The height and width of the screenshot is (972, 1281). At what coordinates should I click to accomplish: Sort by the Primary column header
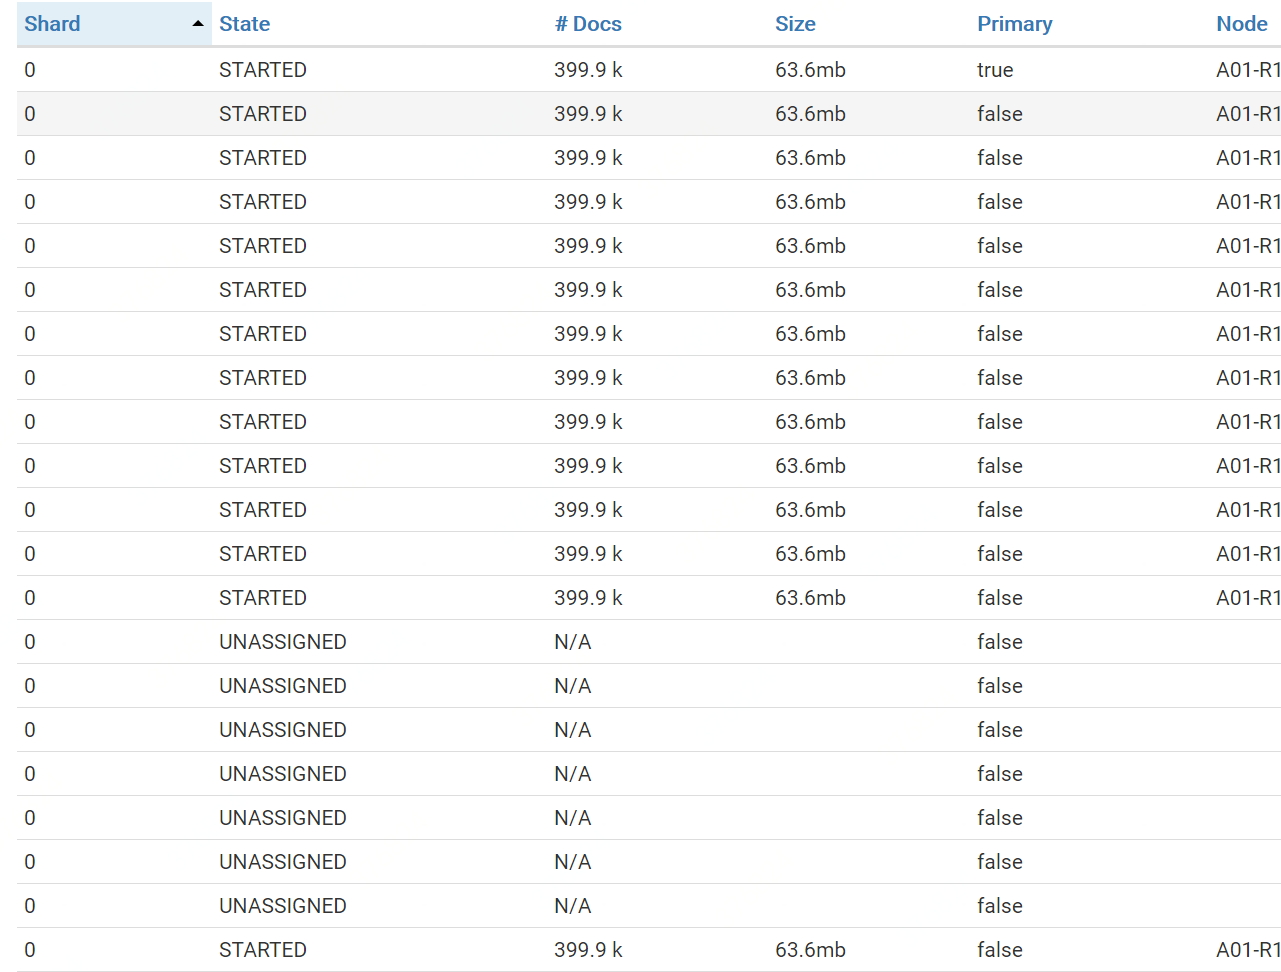[1014, 24]
